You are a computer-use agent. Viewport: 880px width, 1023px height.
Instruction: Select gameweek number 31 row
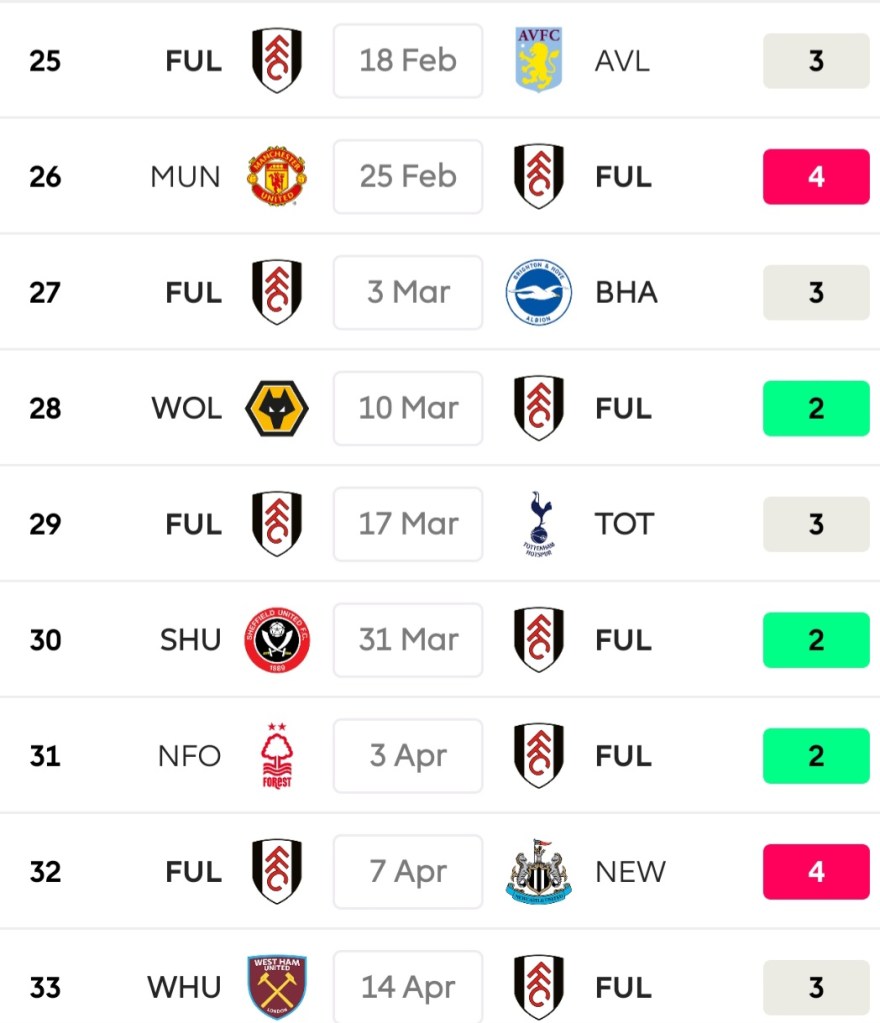coord(45,756)
